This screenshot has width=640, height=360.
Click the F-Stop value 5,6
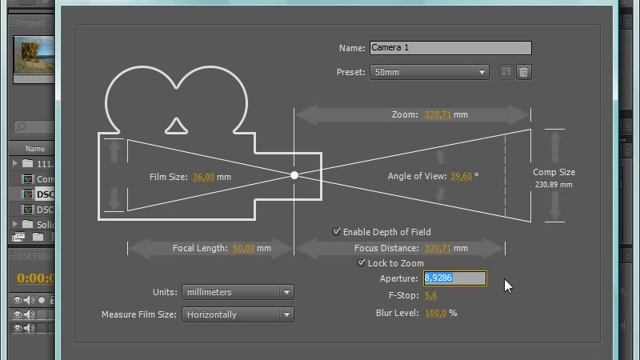(x=431, y=296)
